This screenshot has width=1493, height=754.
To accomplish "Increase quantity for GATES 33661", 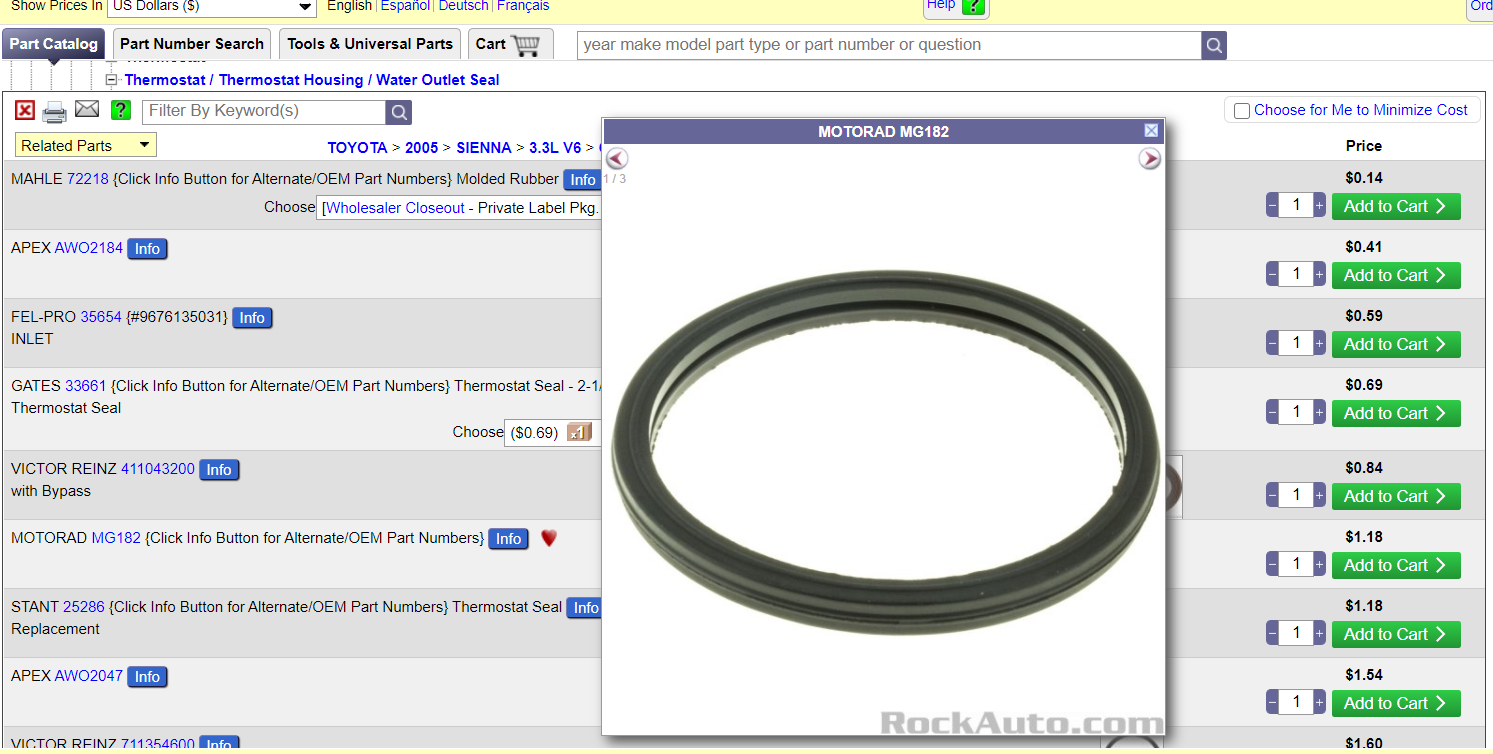I will (1320, 413).
